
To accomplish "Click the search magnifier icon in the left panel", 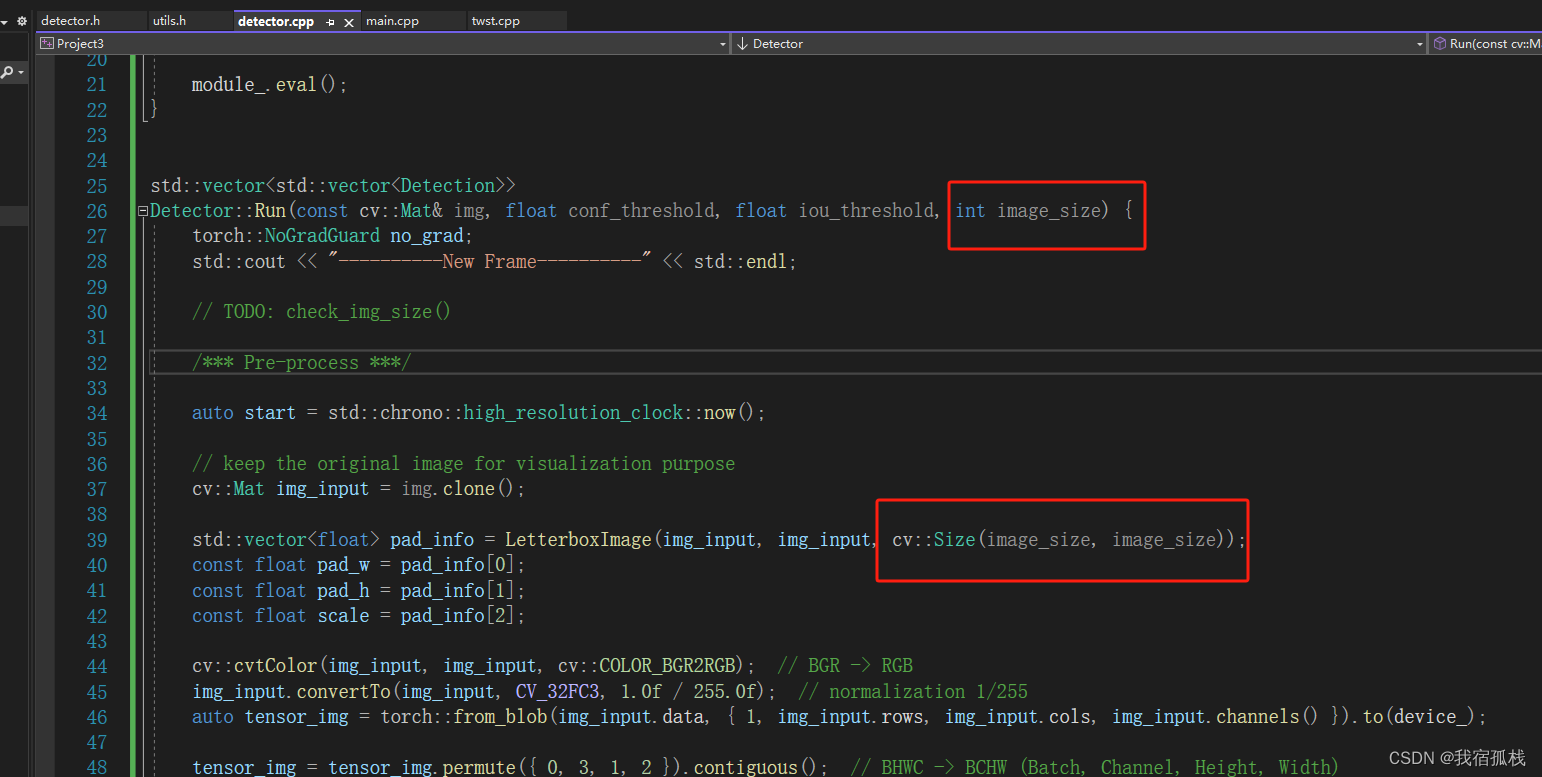I will pos(7,72).
